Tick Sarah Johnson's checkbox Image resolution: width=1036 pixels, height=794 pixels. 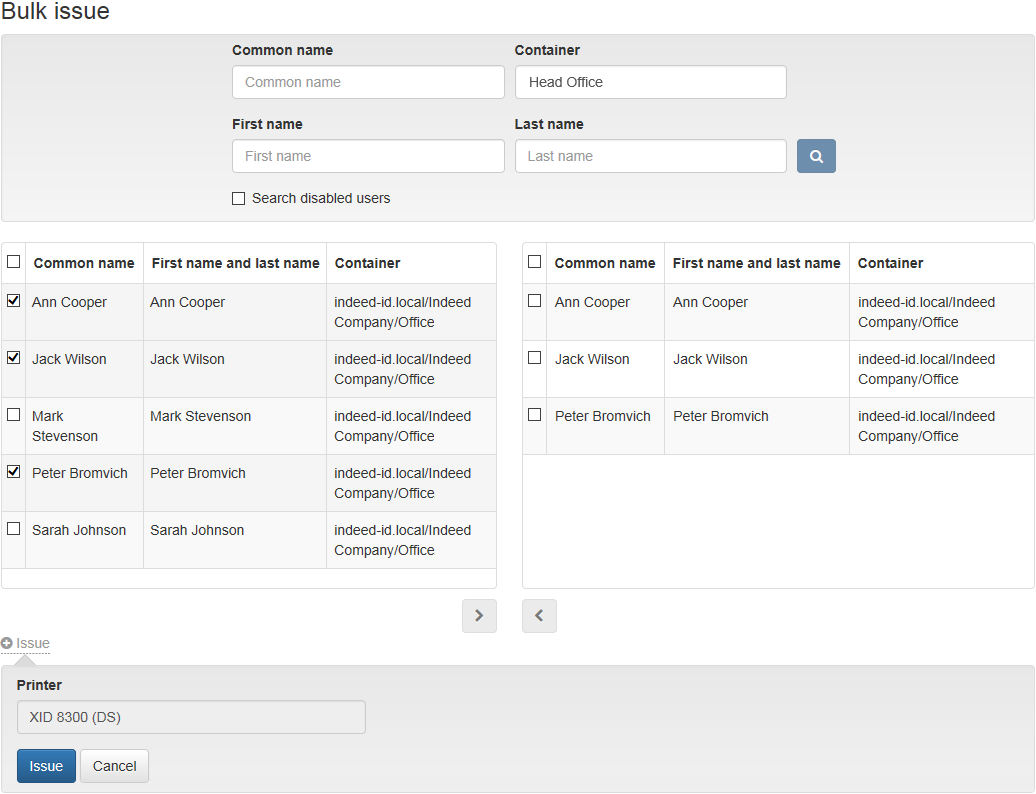coord(14,528)
